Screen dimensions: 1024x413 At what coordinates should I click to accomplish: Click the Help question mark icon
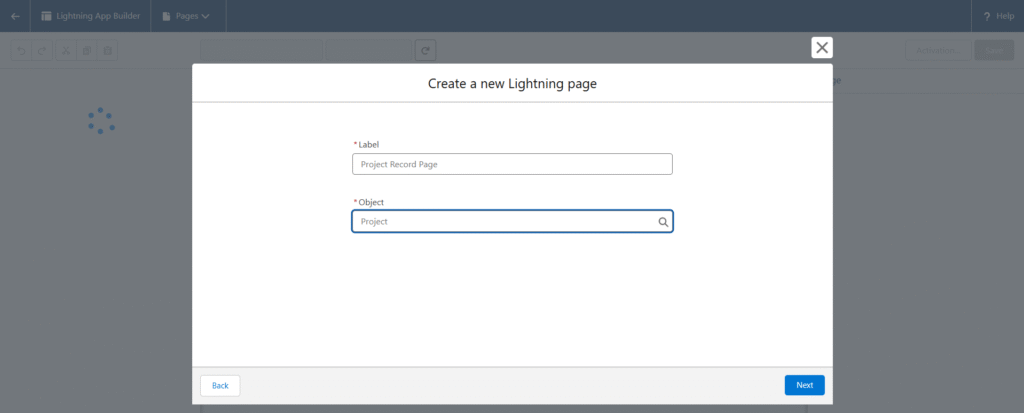[987, 16]
